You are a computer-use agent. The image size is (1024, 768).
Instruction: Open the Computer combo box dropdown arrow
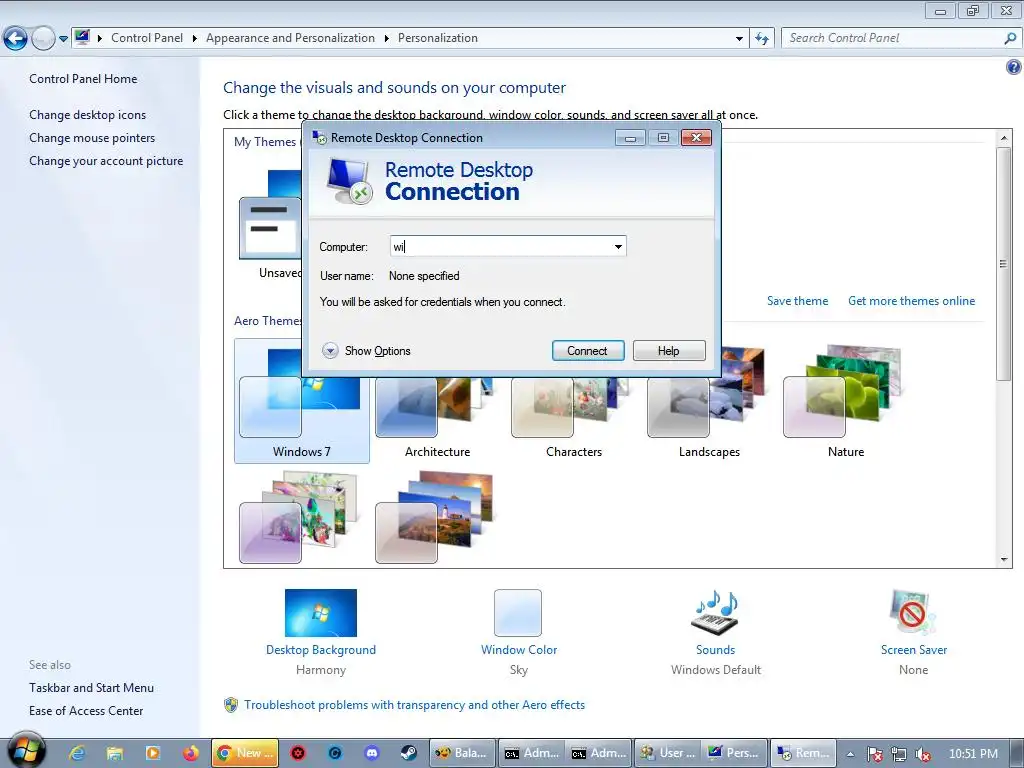coord(618,246)
